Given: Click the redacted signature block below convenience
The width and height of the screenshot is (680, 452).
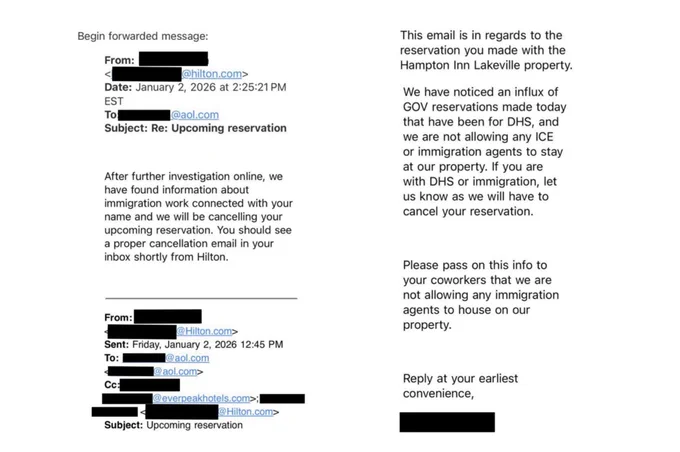Looking at the screenshot, I should tap(447, 422).
